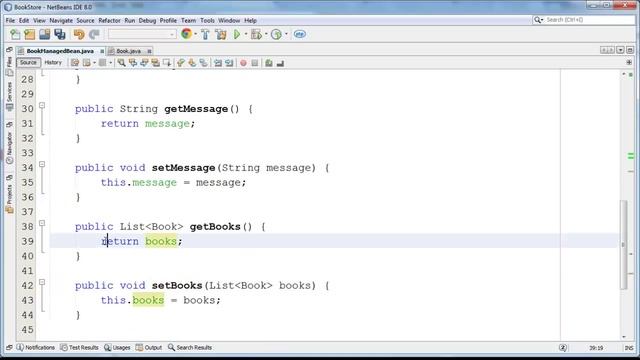Click the Profile Project icon
Screen dimensions: 640x360
[276, 34]
